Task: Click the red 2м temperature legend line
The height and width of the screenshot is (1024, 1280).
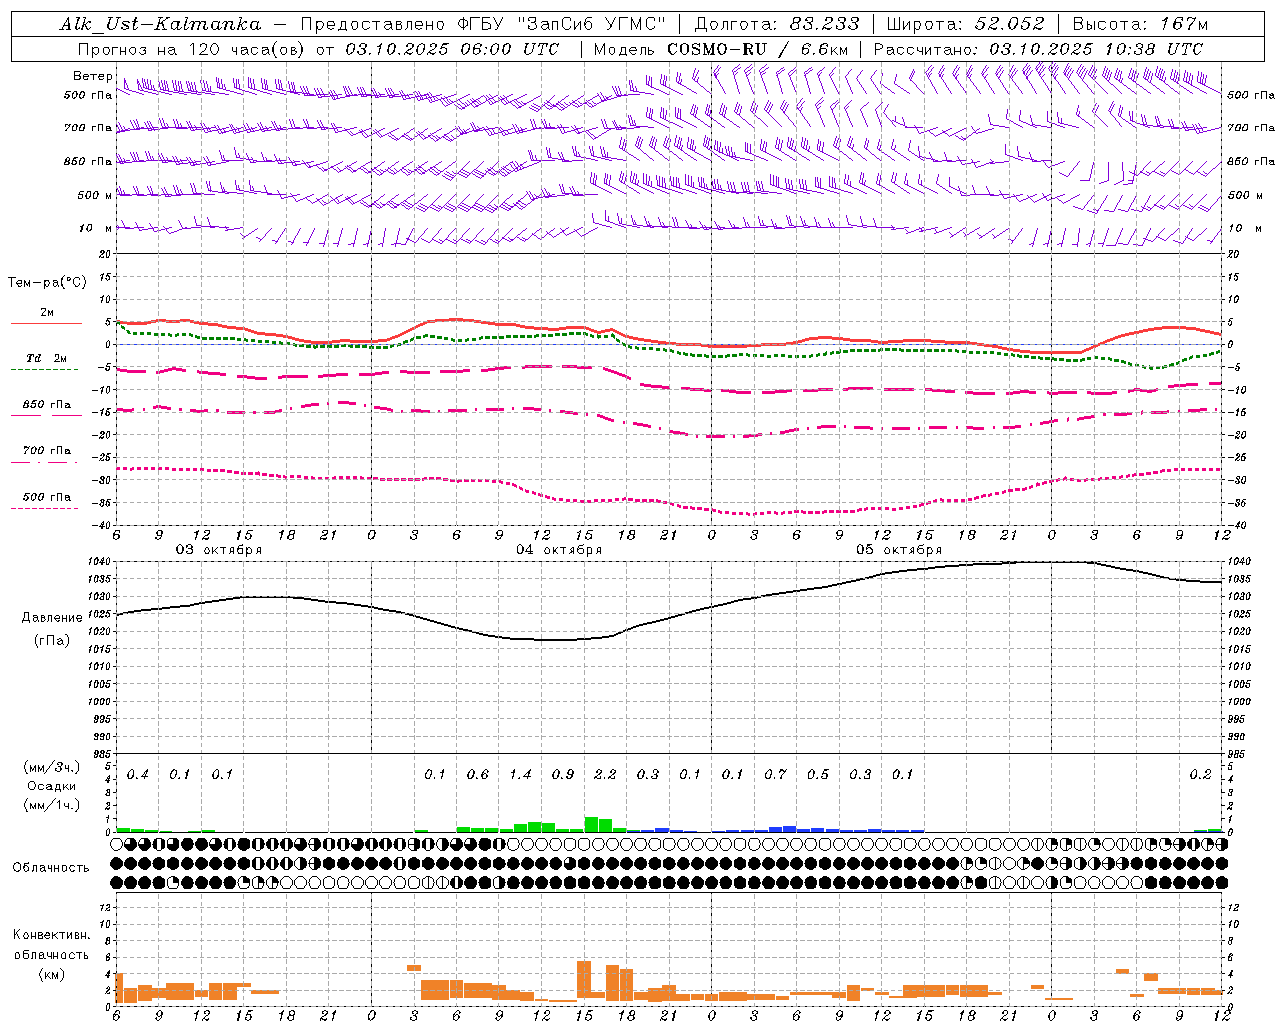Action: click(x=46, y=323)
